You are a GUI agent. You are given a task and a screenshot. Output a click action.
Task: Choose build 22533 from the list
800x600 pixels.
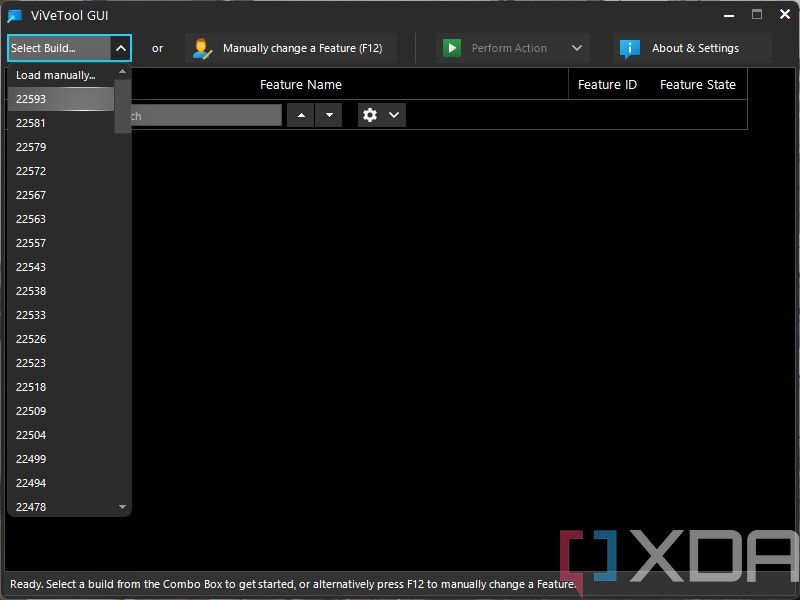click(61, 315)
